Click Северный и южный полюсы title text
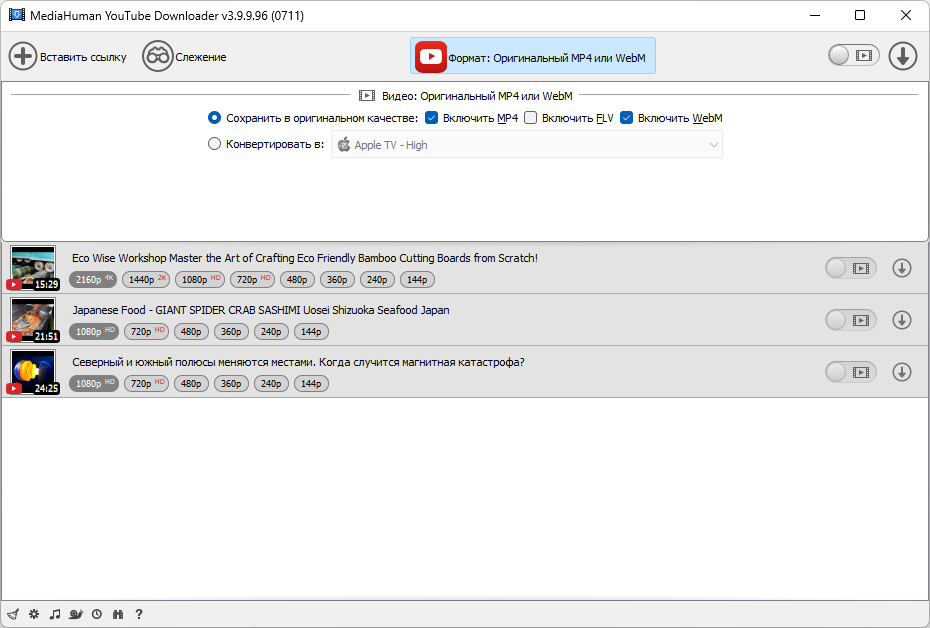930x628 pixels. (298, 362)
